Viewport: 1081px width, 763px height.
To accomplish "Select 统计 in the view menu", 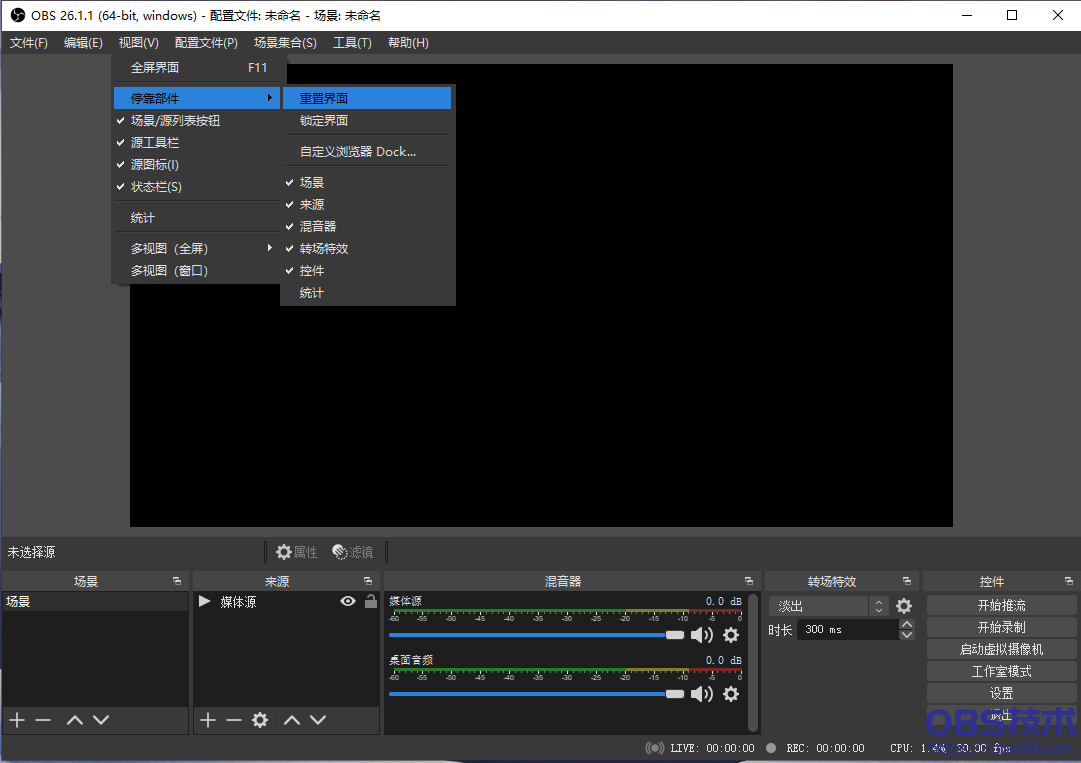I will click(196, 218).
